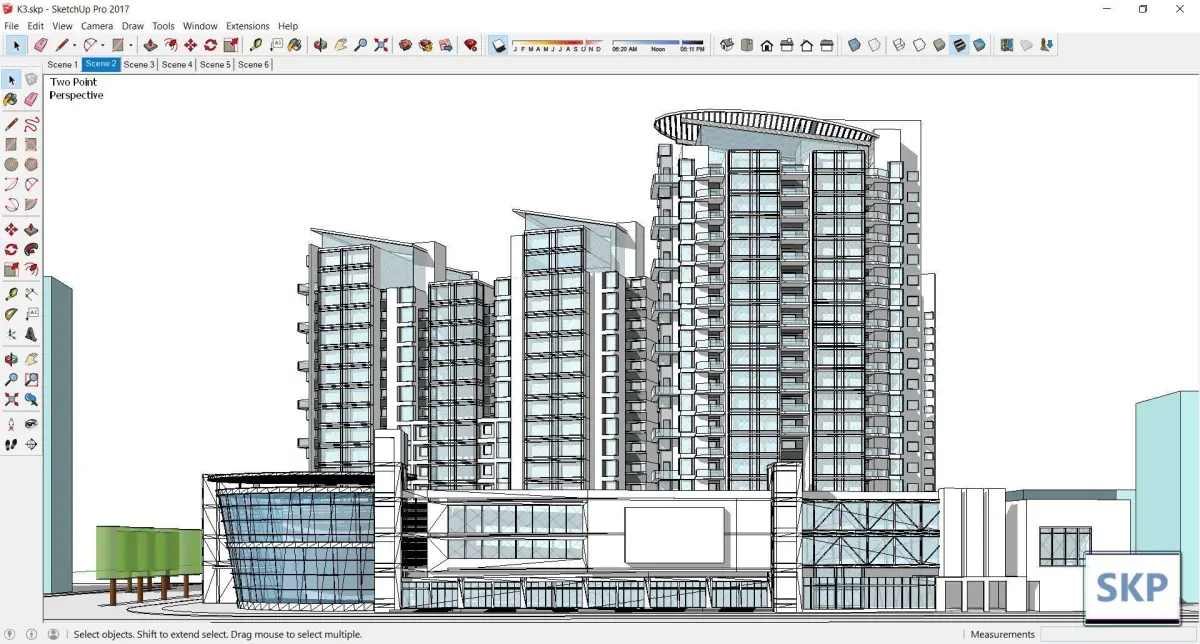Activate the Position Camera tool
This screenshot has width=1200, height=644.
[x=11, y=424]
